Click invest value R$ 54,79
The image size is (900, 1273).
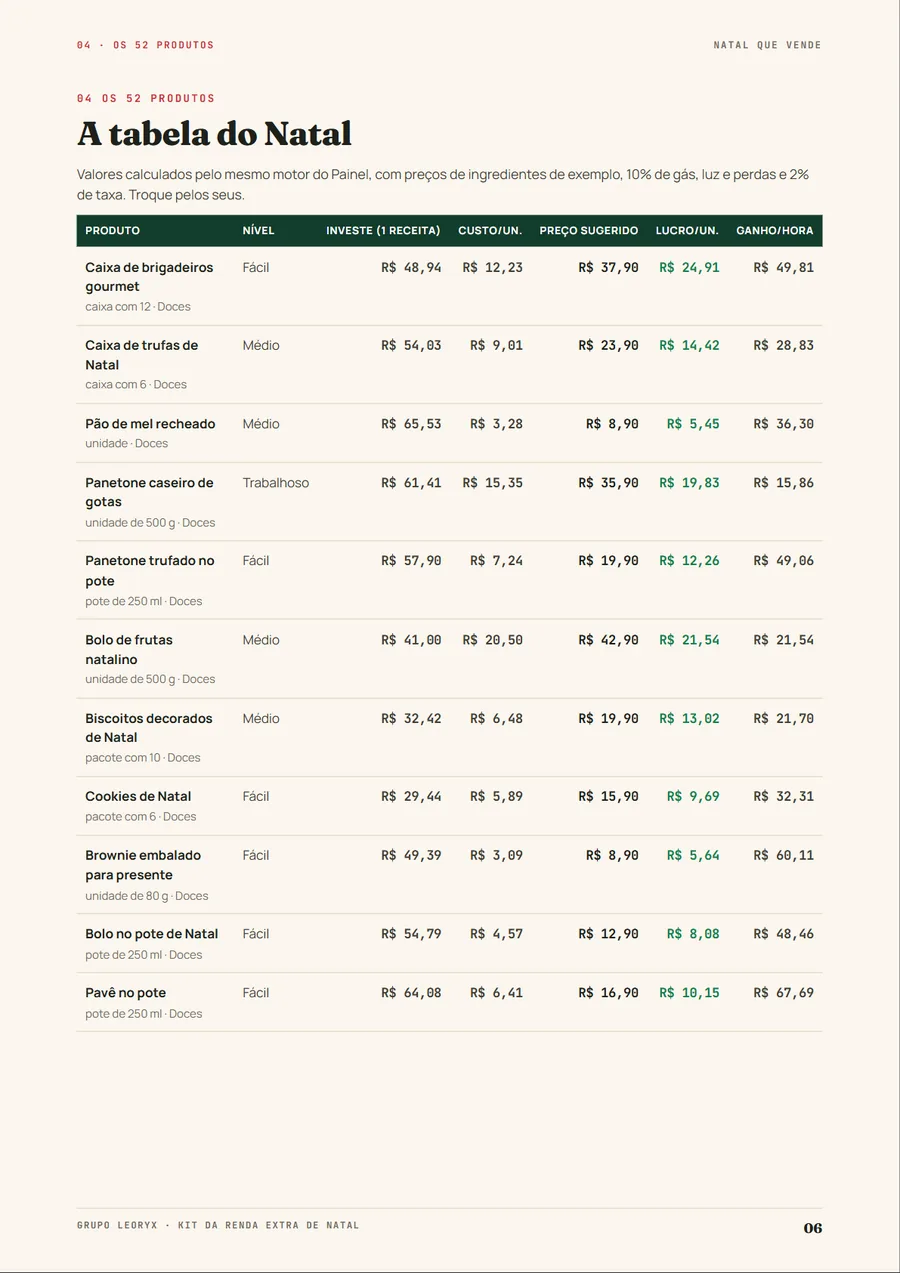tap(411, 934)
